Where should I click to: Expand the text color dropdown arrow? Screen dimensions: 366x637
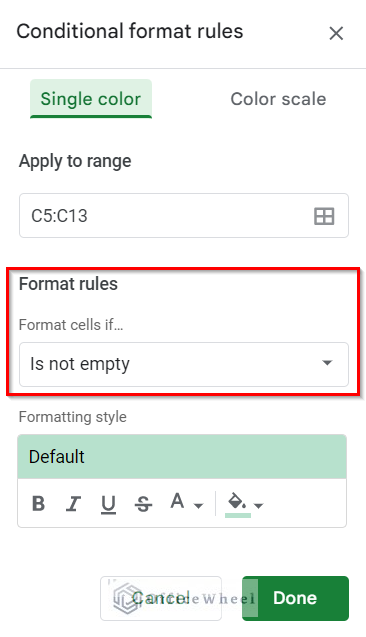(198, 506)
